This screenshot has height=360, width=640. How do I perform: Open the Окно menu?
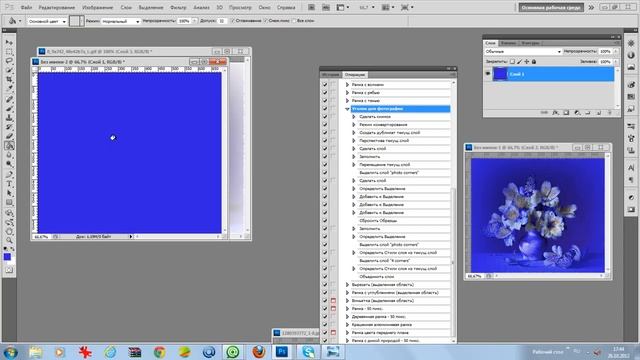[264, 7]
